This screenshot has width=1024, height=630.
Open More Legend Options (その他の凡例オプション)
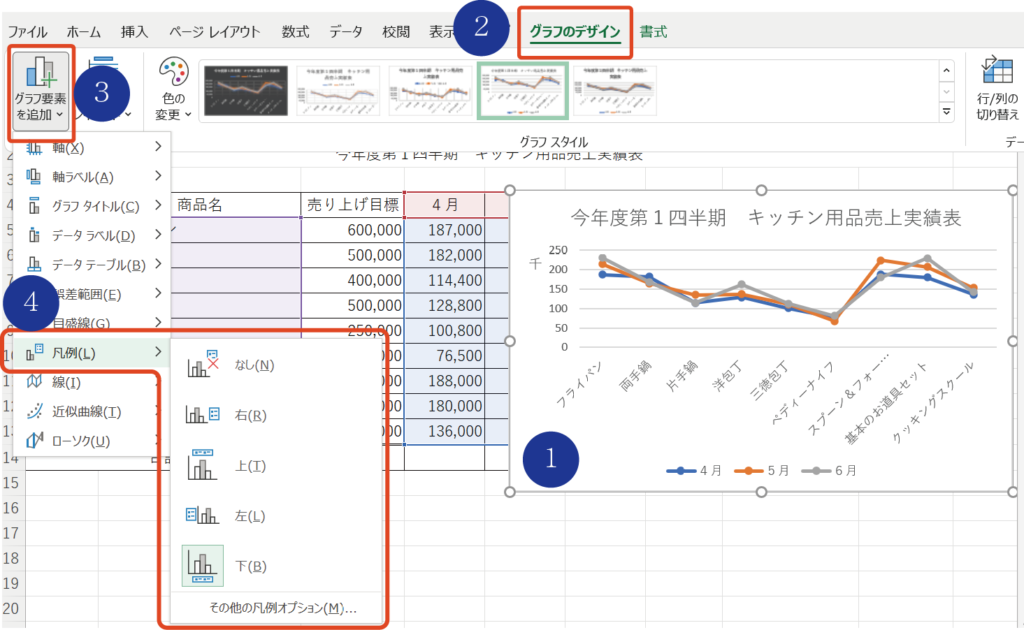click(x=282, y=608)
